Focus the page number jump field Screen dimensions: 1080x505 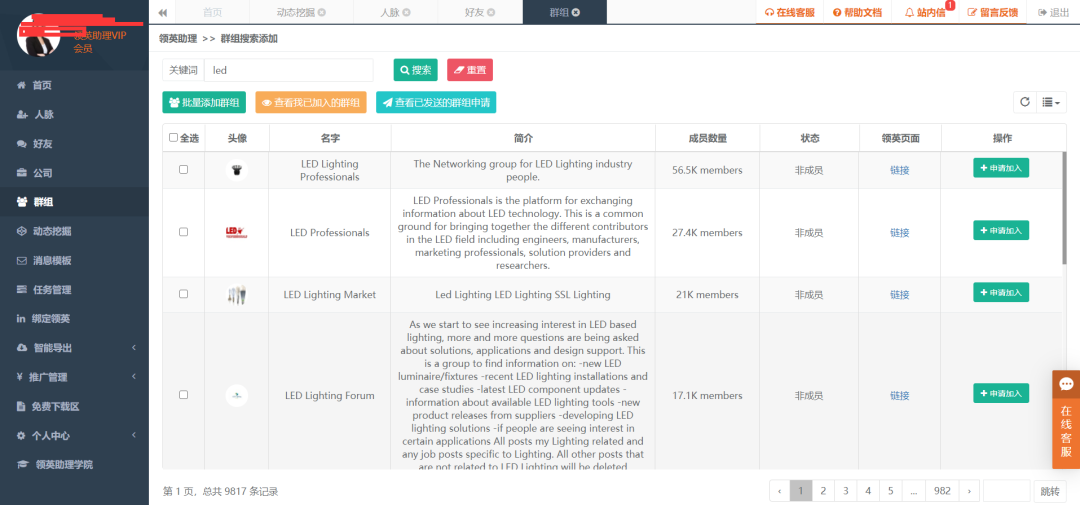point(1007,491)
